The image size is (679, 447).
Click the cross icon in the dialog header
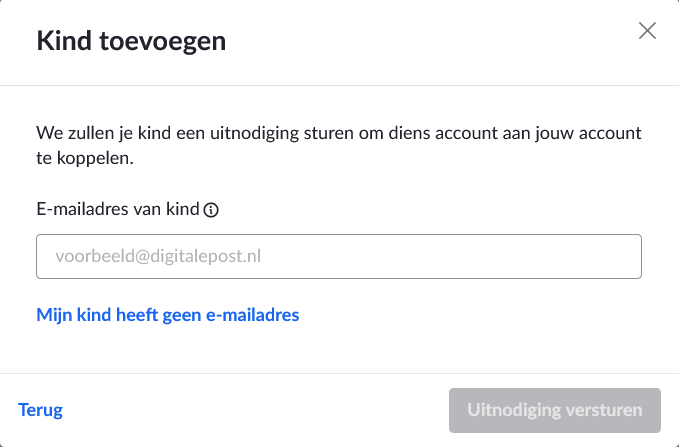click(647, 31)
